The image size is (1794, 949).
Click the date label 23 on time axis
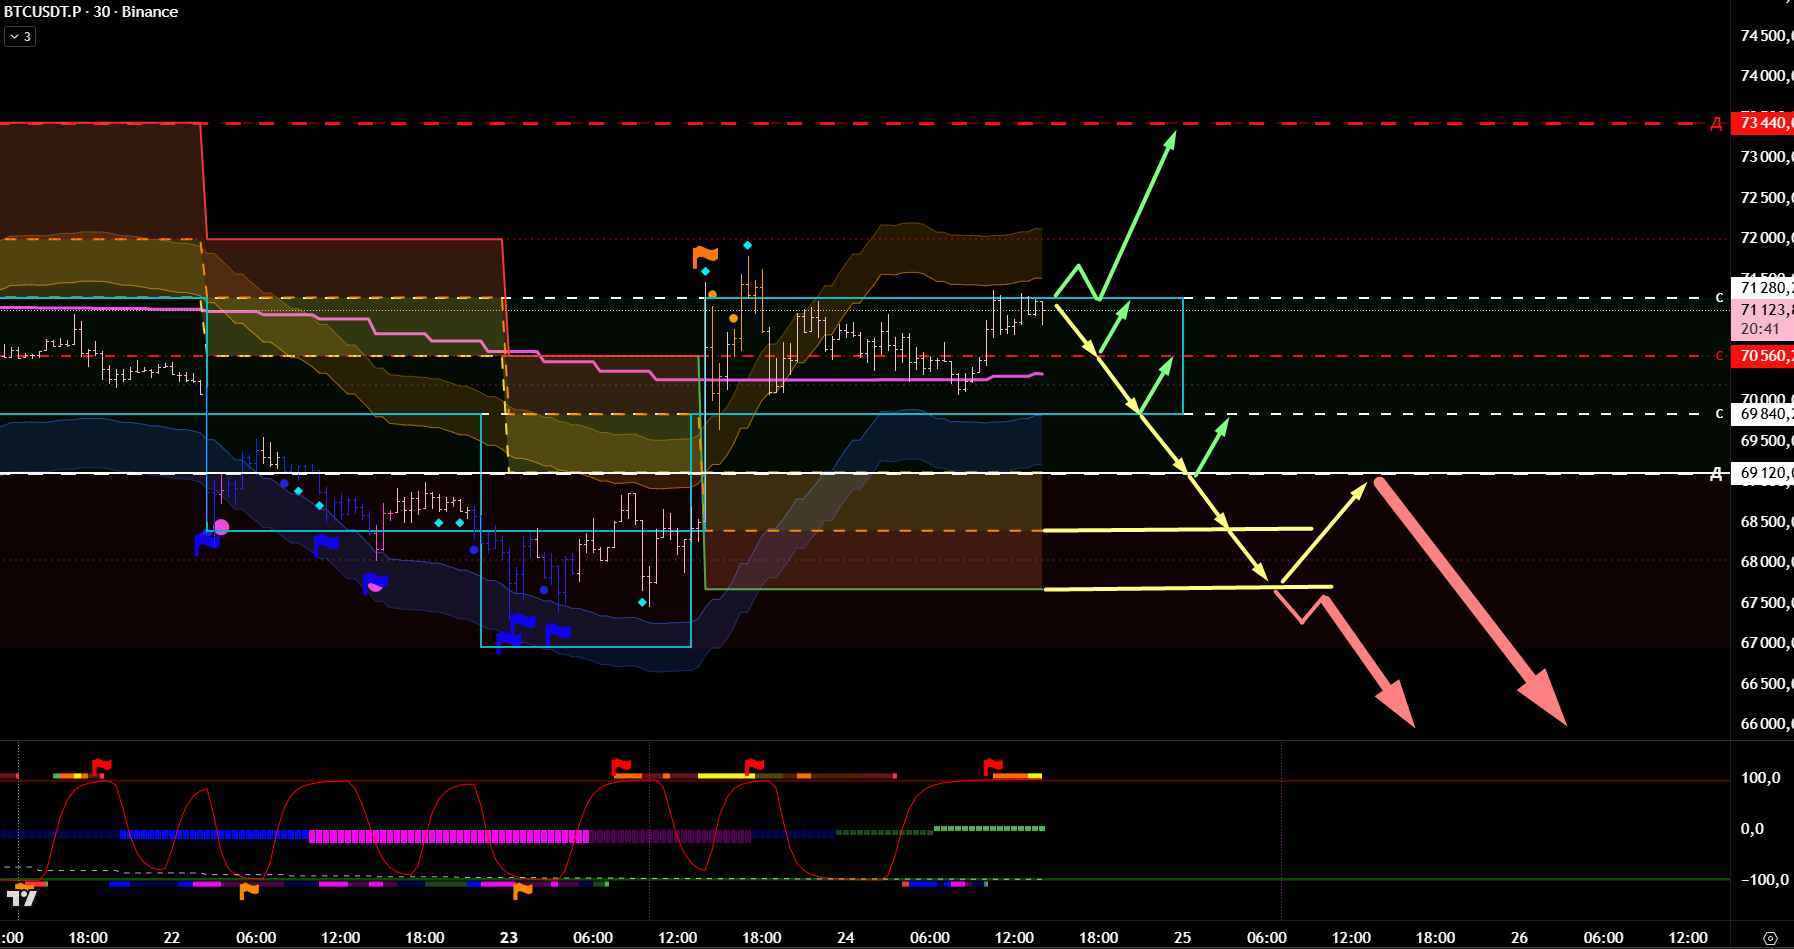tap(509, 938)
